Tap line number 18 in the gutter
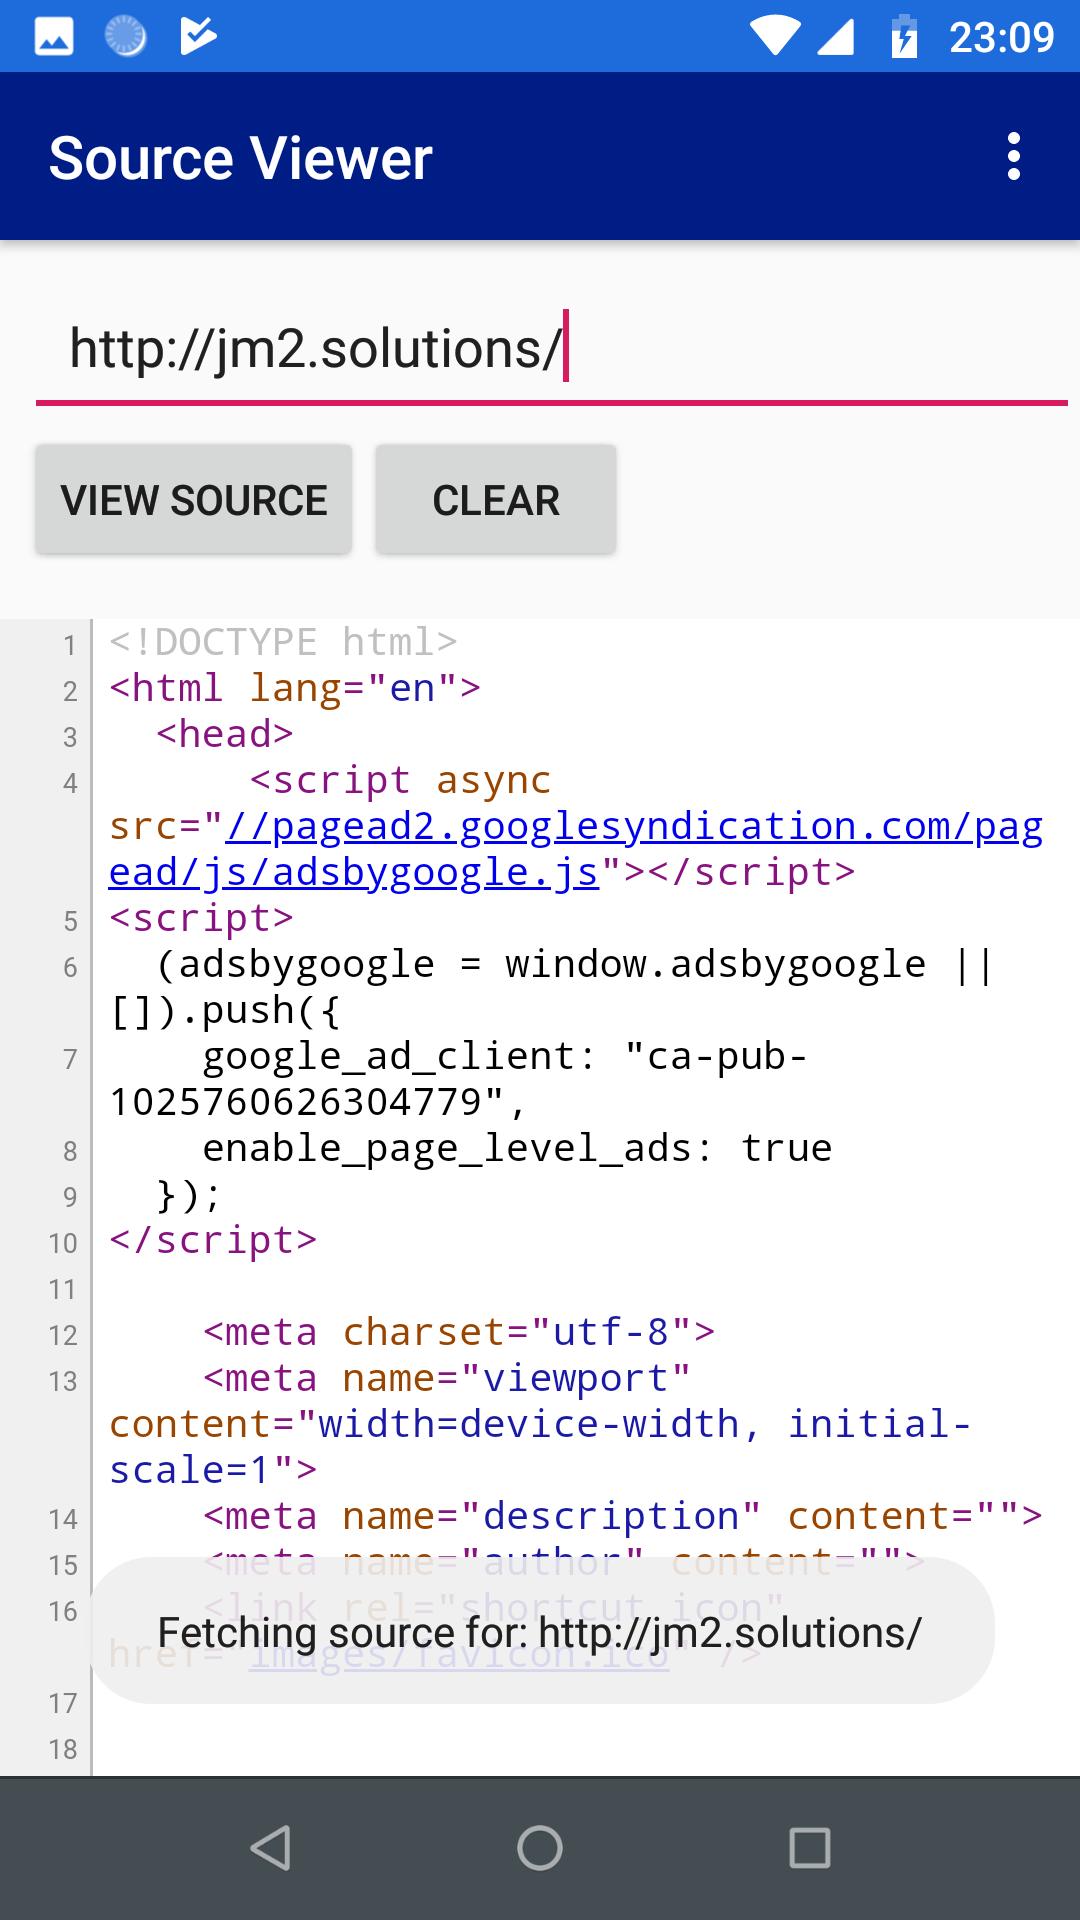Image resolution: width=1080 pixels, height=1920 pixels. click(63, 1749)
